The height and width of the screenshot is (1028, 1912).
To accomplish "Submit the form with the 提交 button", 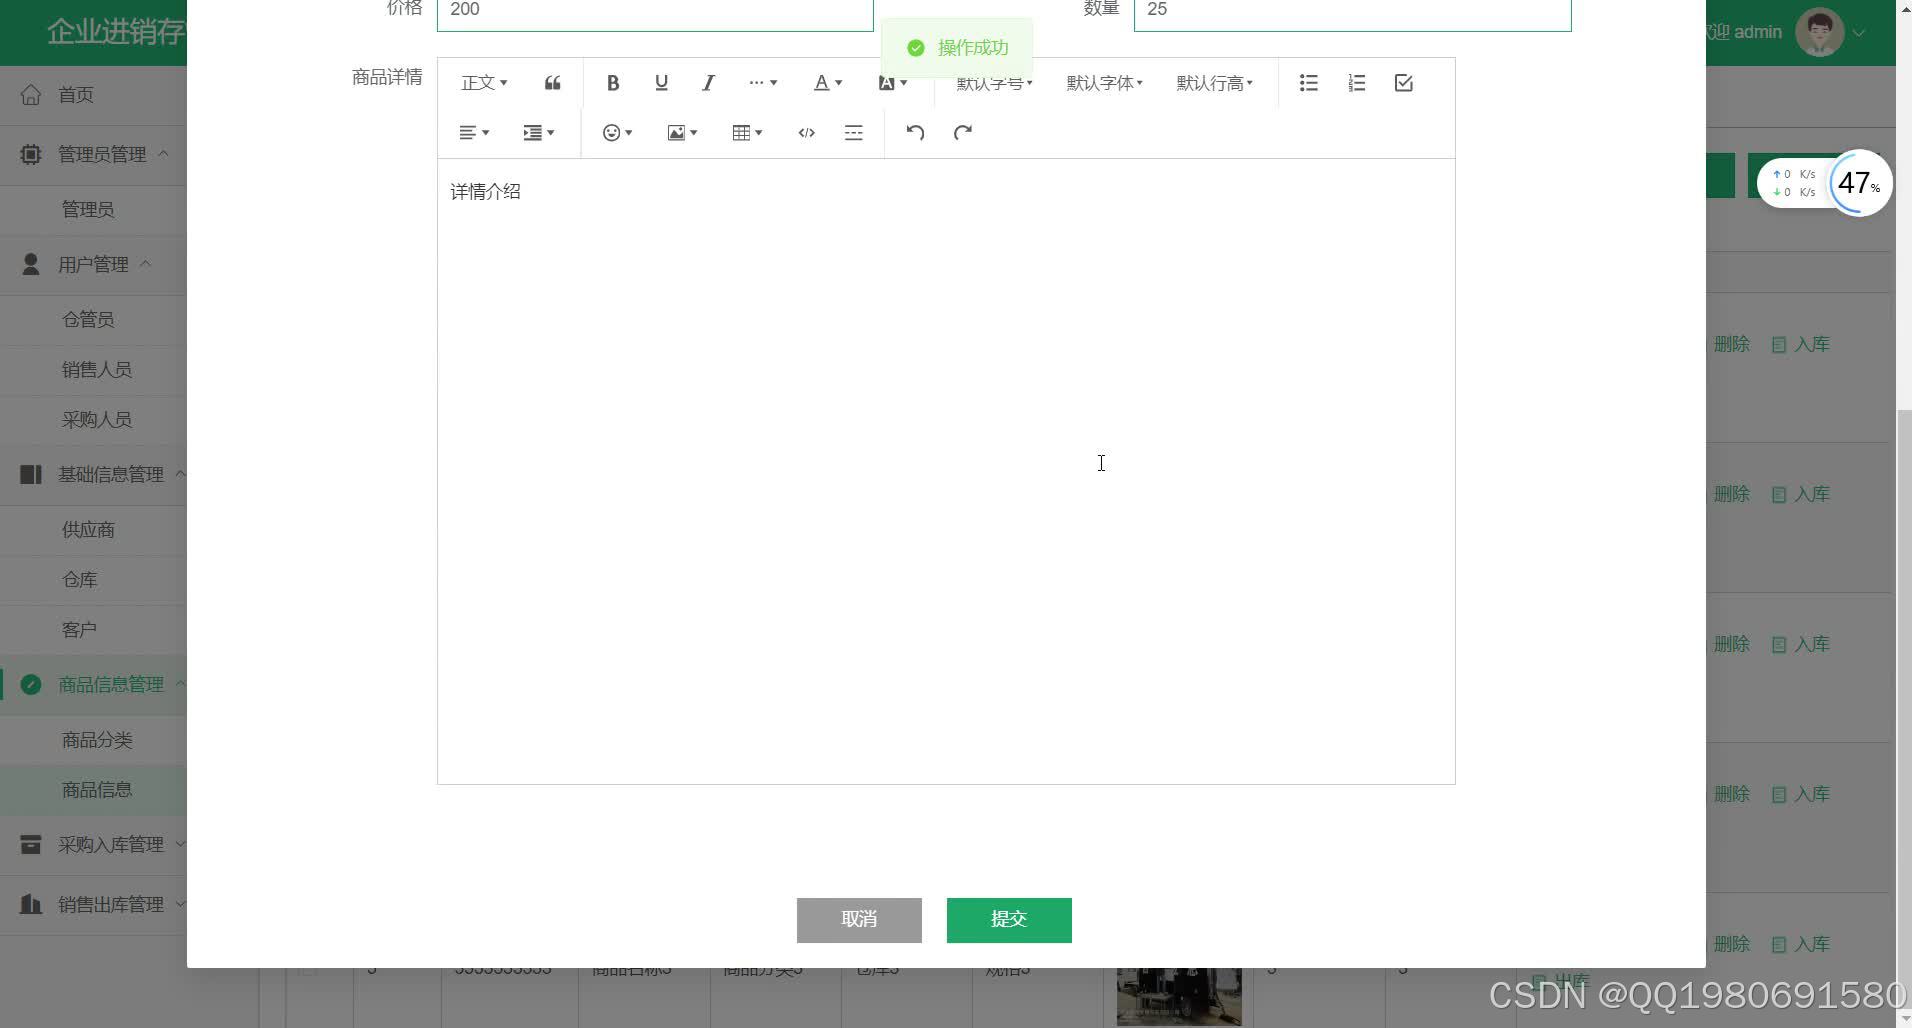I will coord(1008,919).
